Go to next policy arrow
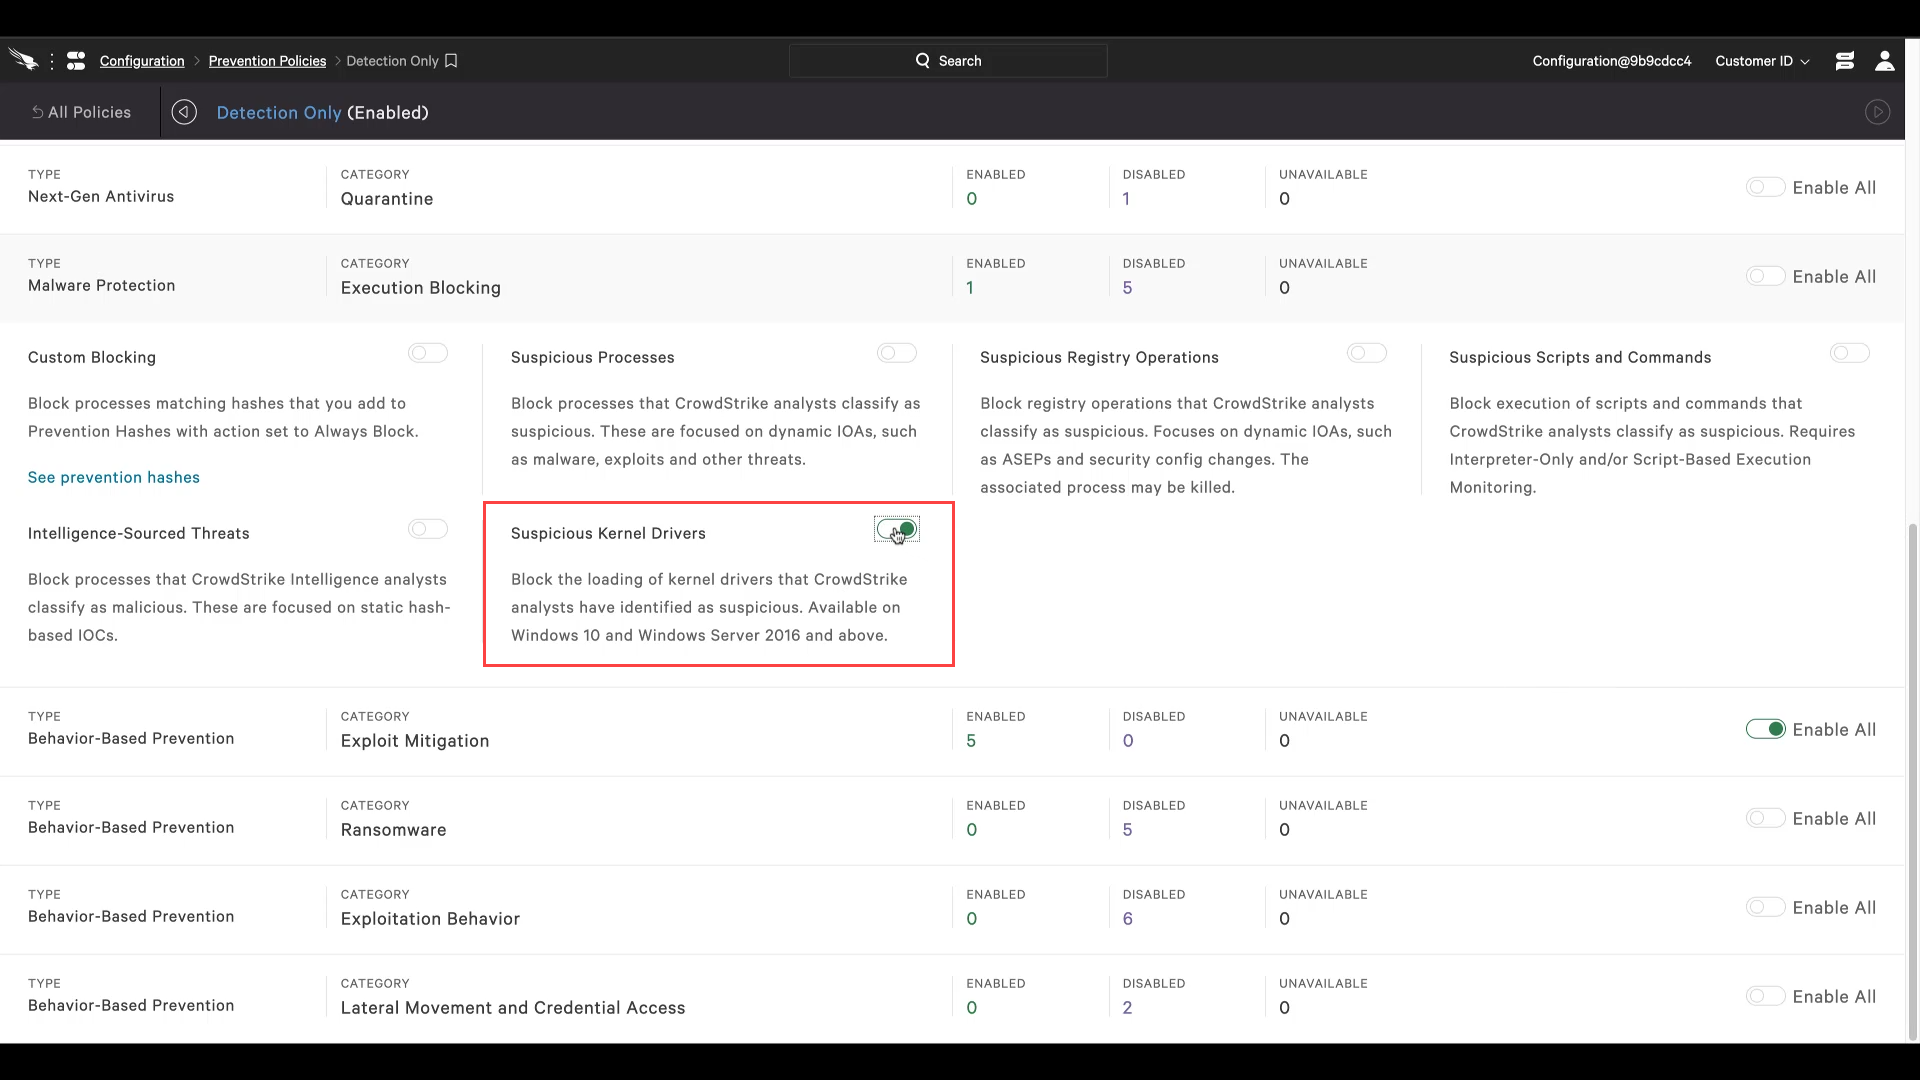Image resolution: width=1920 pixels, height=1080 pixels. 1877,112
